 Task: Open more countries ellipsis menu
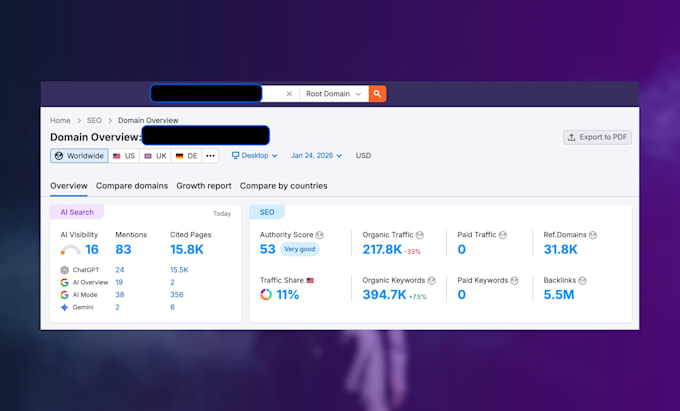pos(210,156)
